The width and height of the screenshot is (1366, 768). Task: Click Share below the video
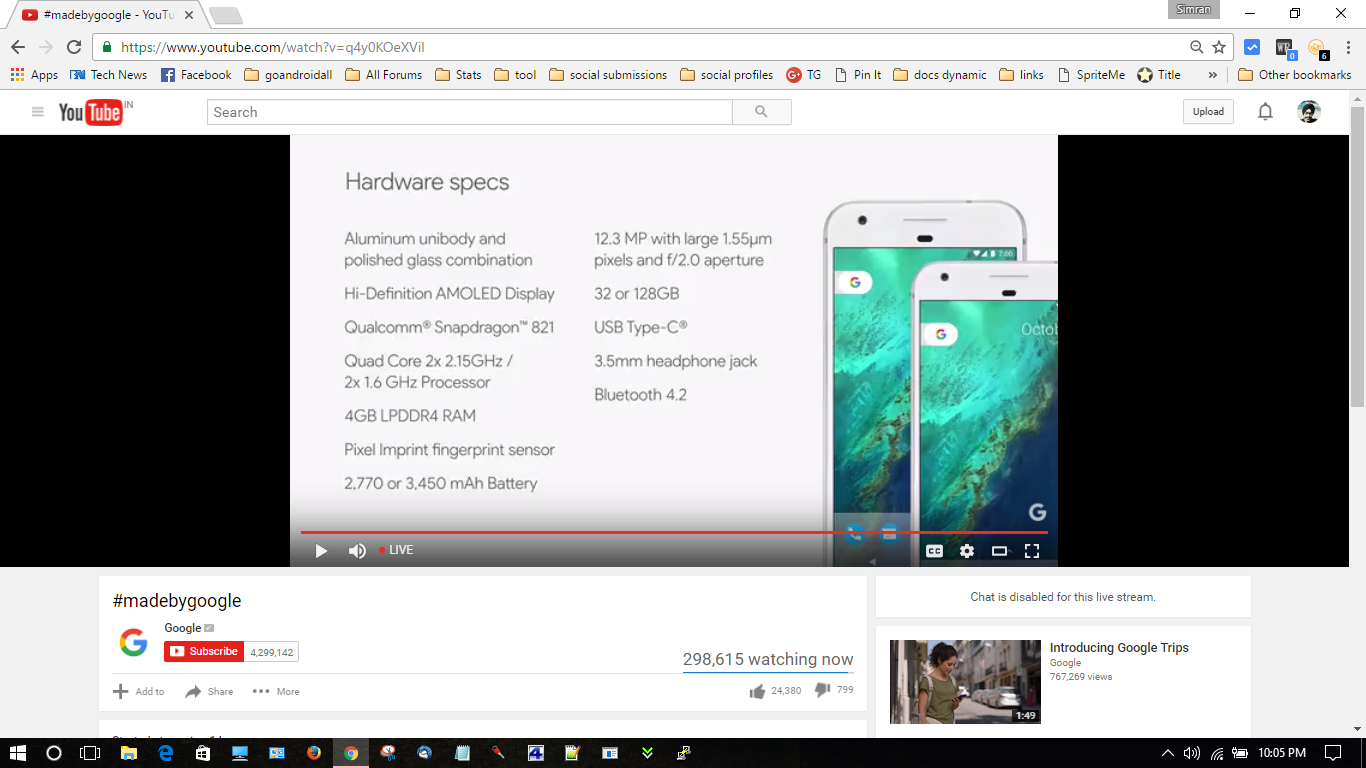209,691
